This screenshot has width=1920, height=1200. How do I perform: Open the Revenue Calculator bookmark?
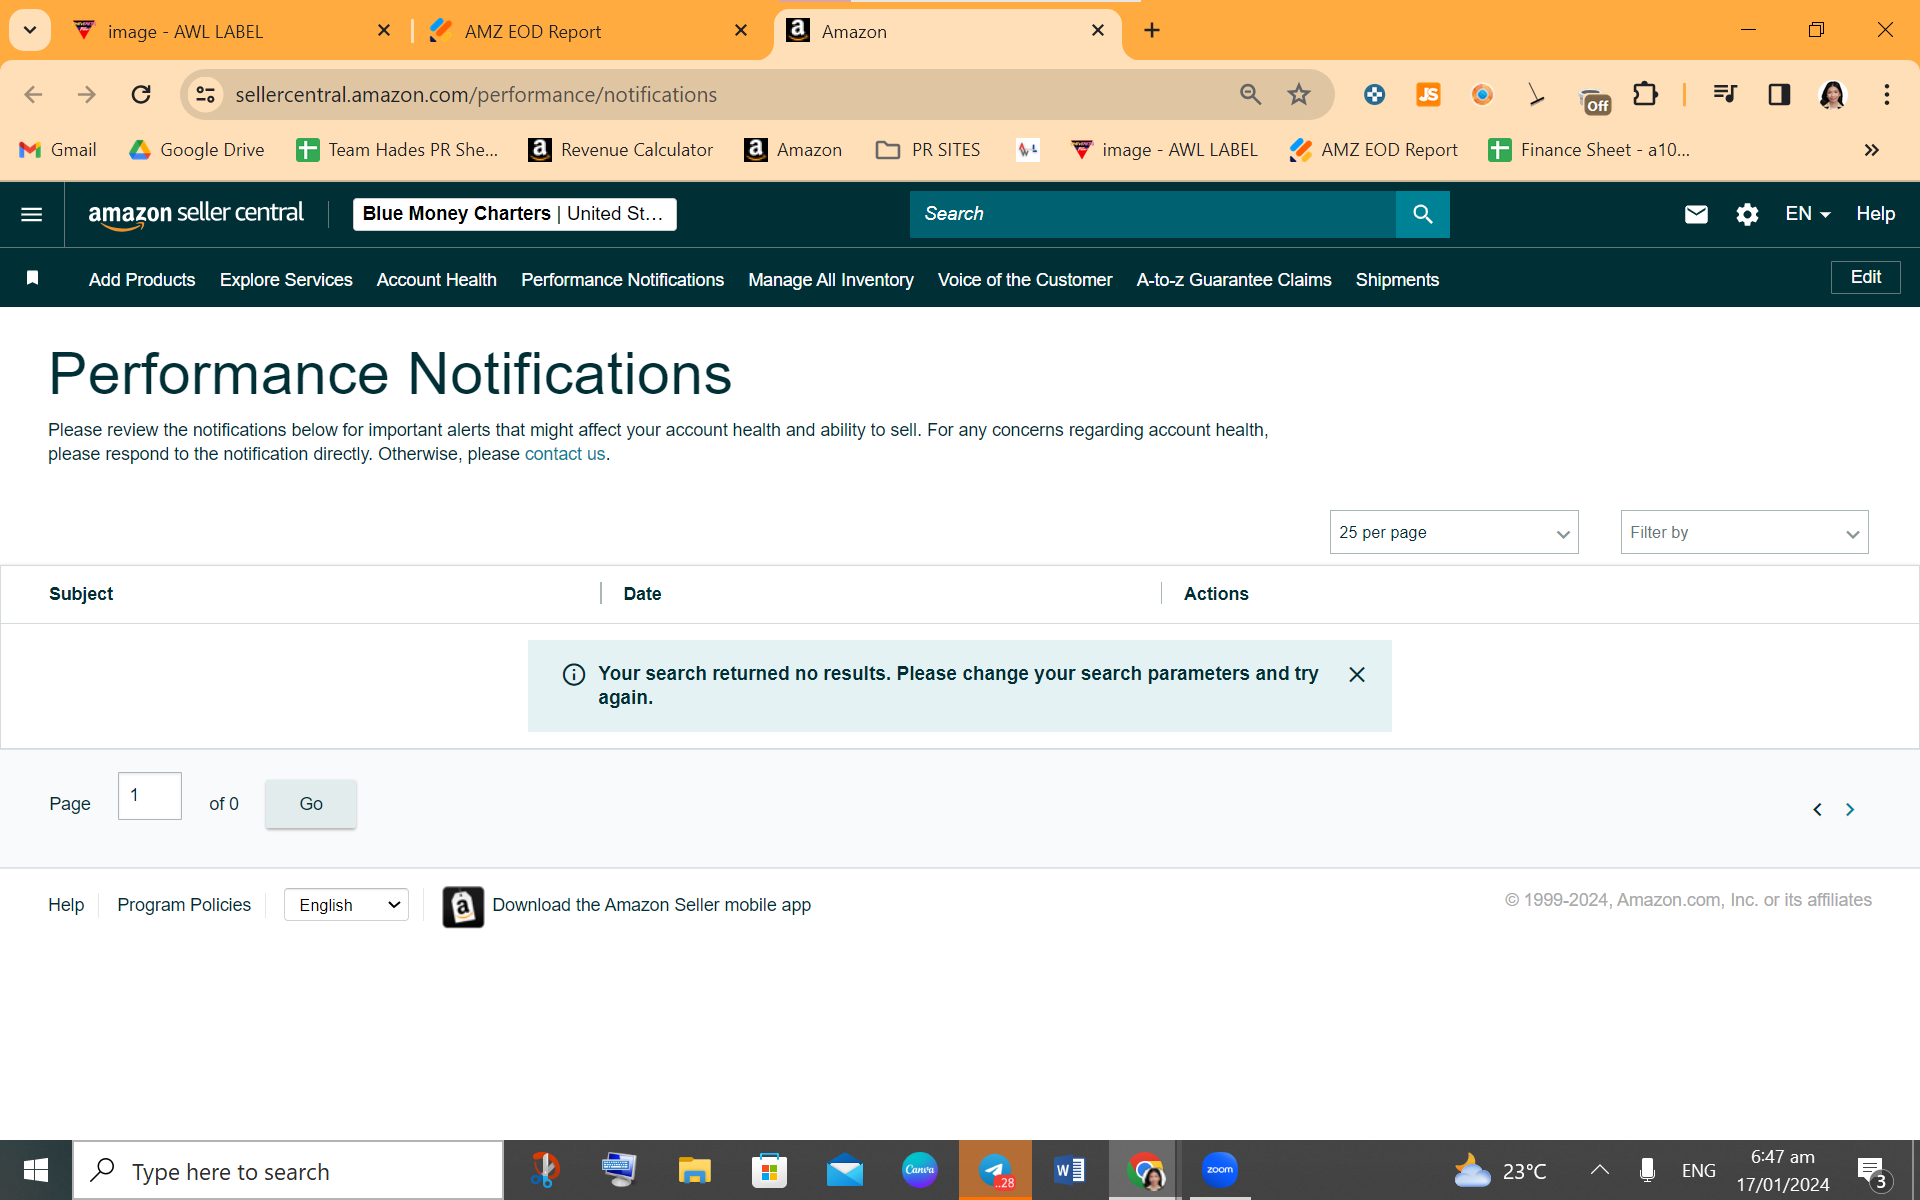click(621, 150)
